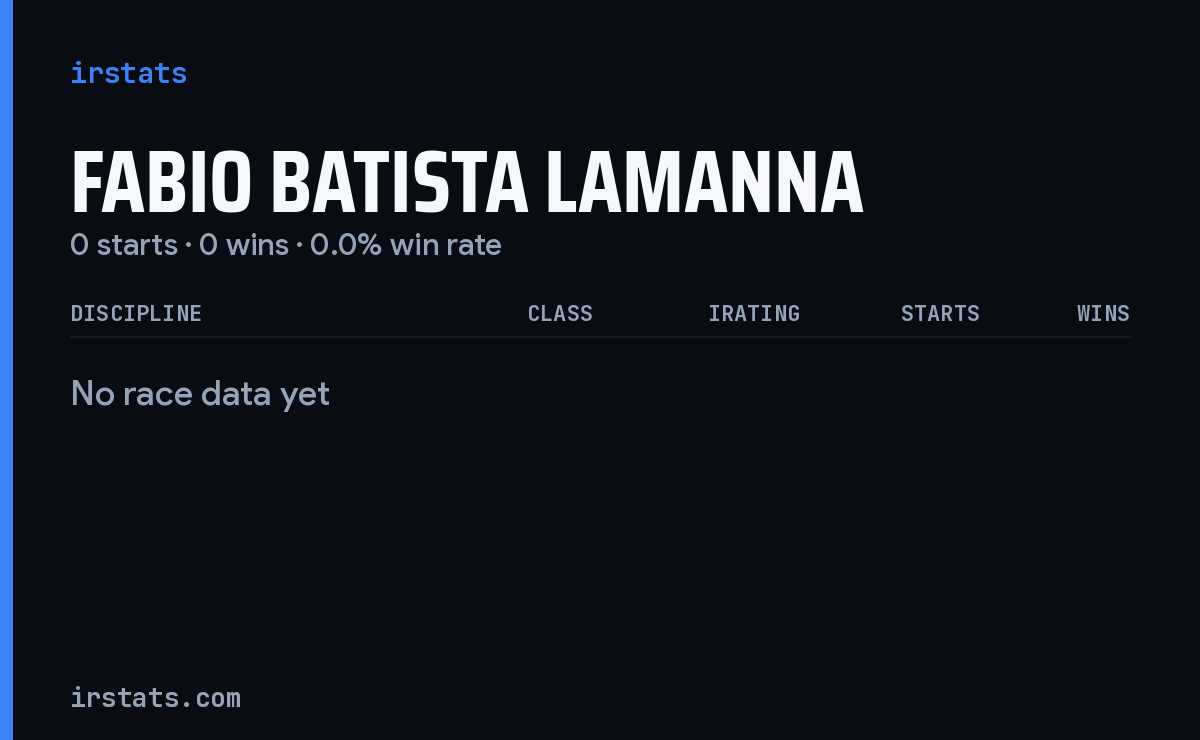Image resolution: width=1200 pixels, height=740 pixels.
Task: Select the word LAMANNA in heading
Action: point(705,183)
